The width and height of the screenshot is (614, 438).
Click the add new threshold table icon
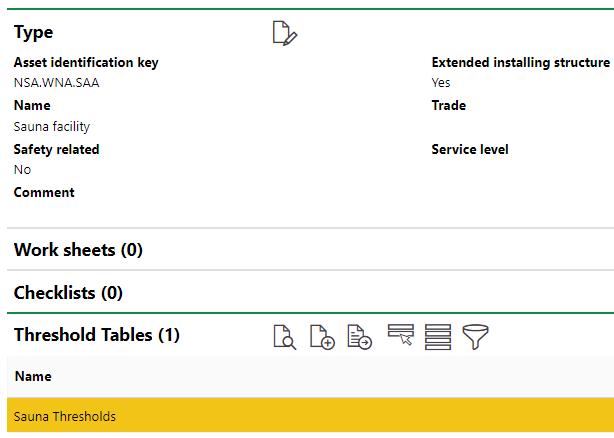click(x=321, y=336)
